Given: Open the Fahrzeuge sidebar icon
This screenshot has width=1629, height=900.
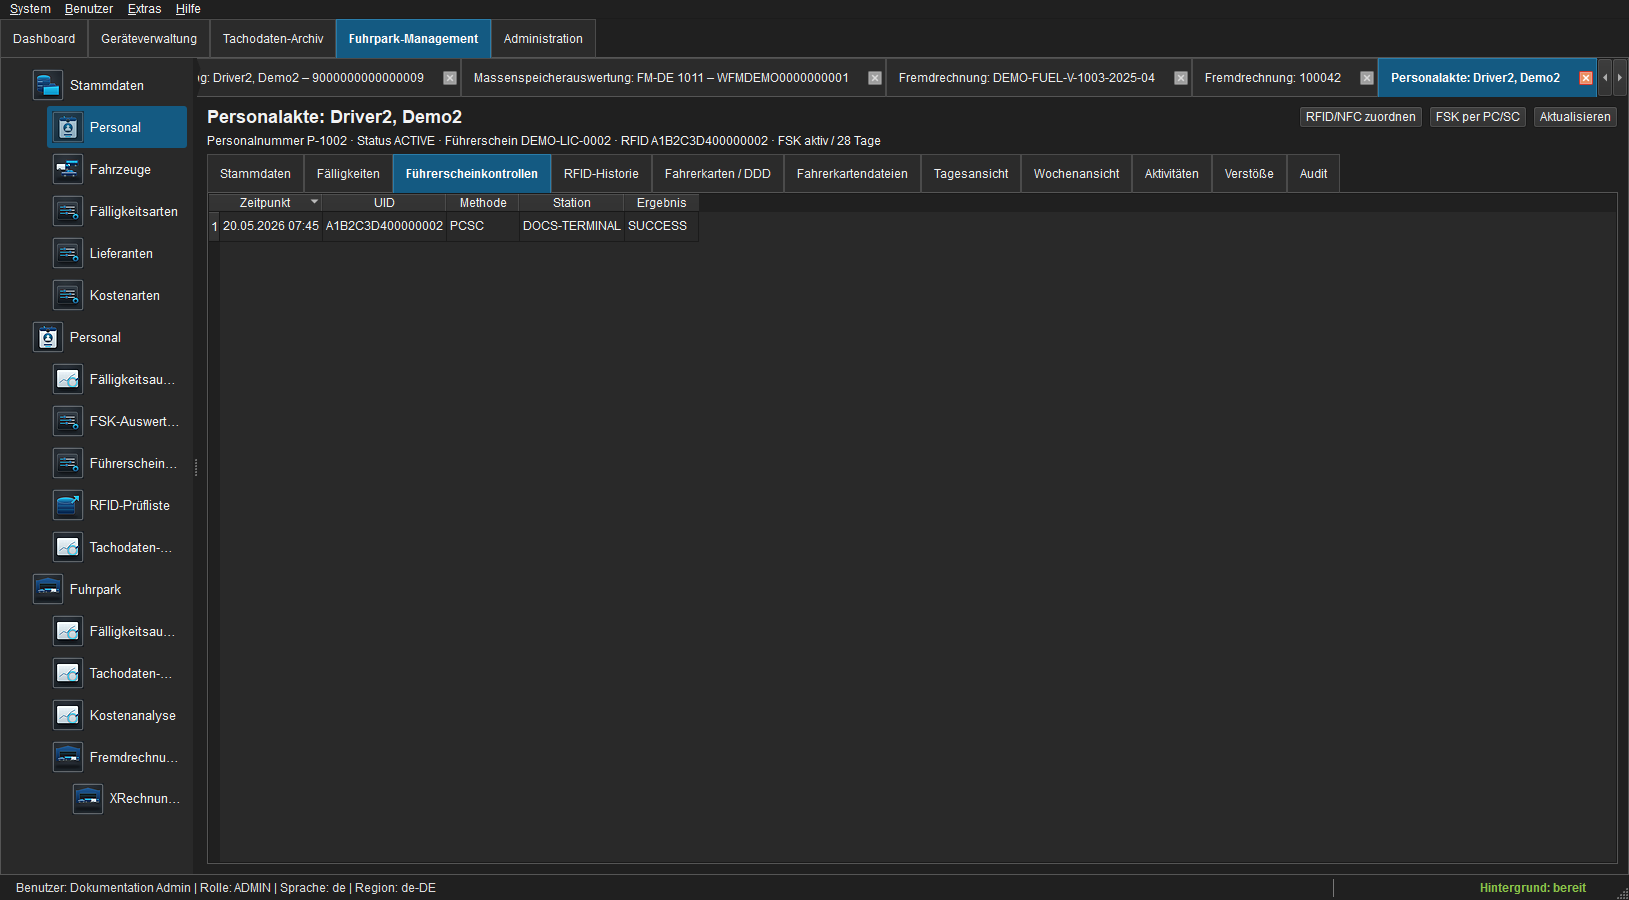Looking at the screenshot, I should coord(68,169).
